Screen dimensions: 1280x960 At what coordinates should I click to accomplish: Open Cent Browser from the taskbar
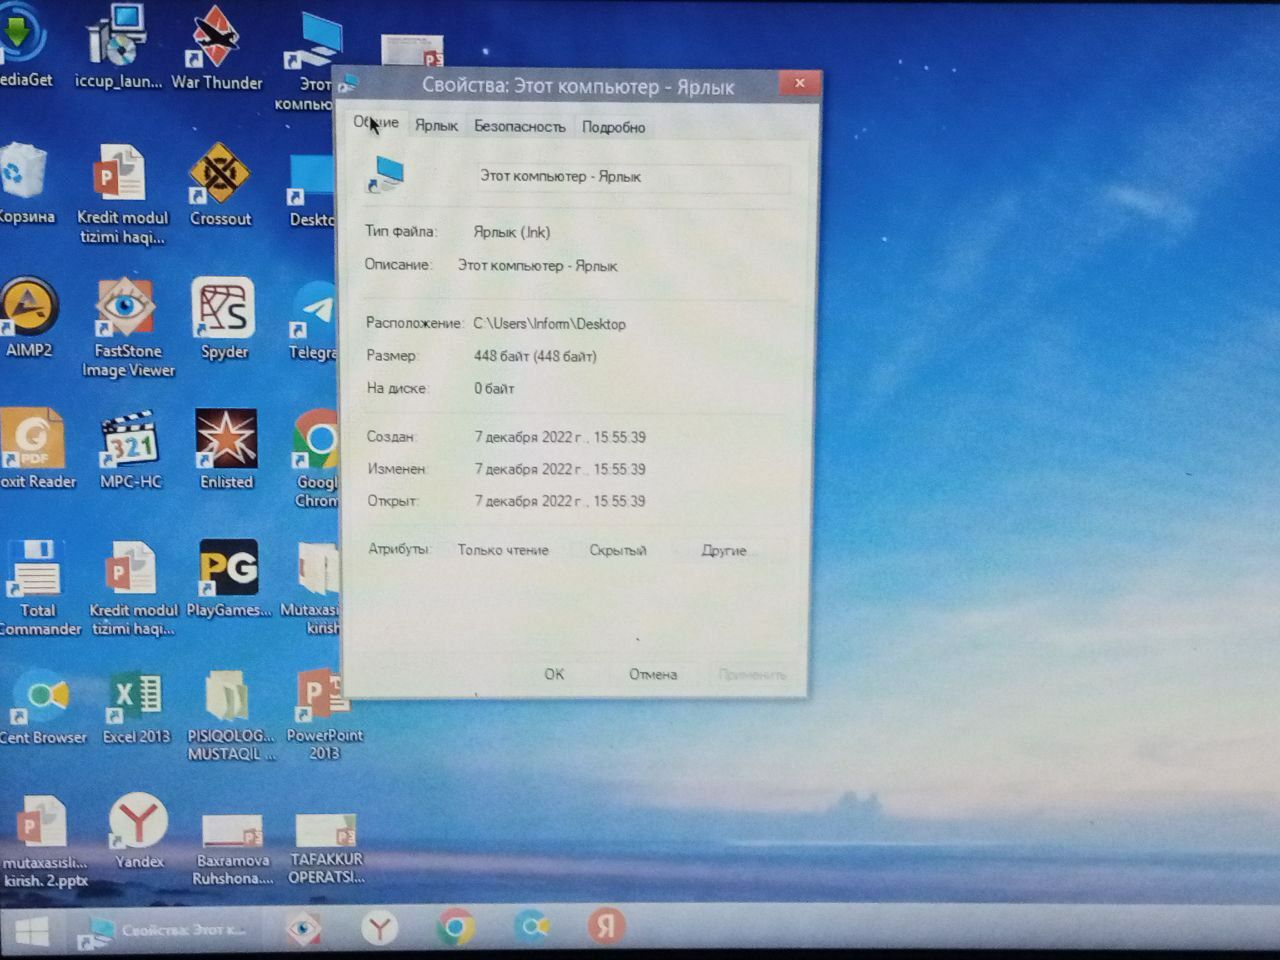coord(531,927)
